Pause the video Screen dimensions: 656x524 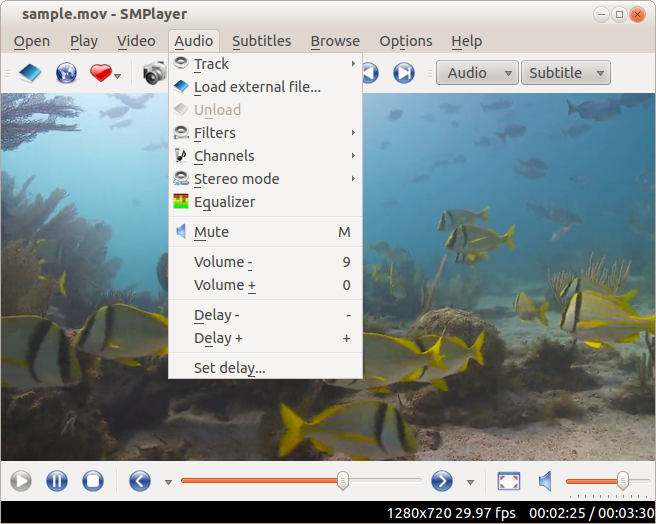click(57, 481)
